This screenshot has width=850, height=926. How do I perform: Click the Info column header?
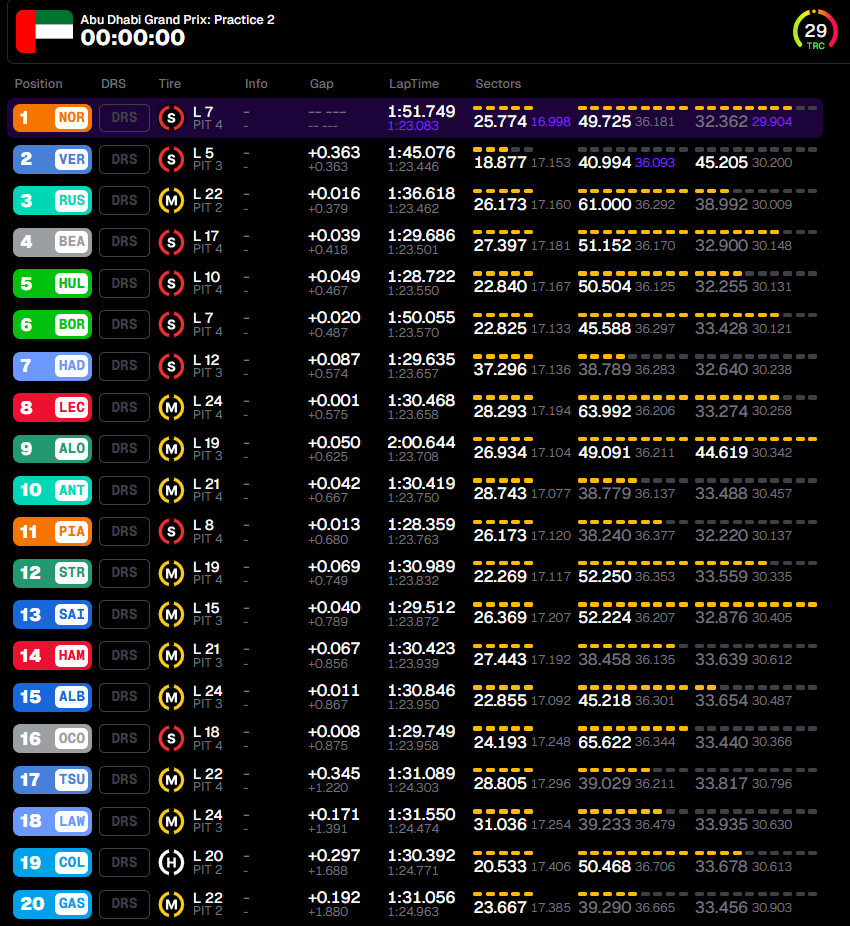click(256, 84)
